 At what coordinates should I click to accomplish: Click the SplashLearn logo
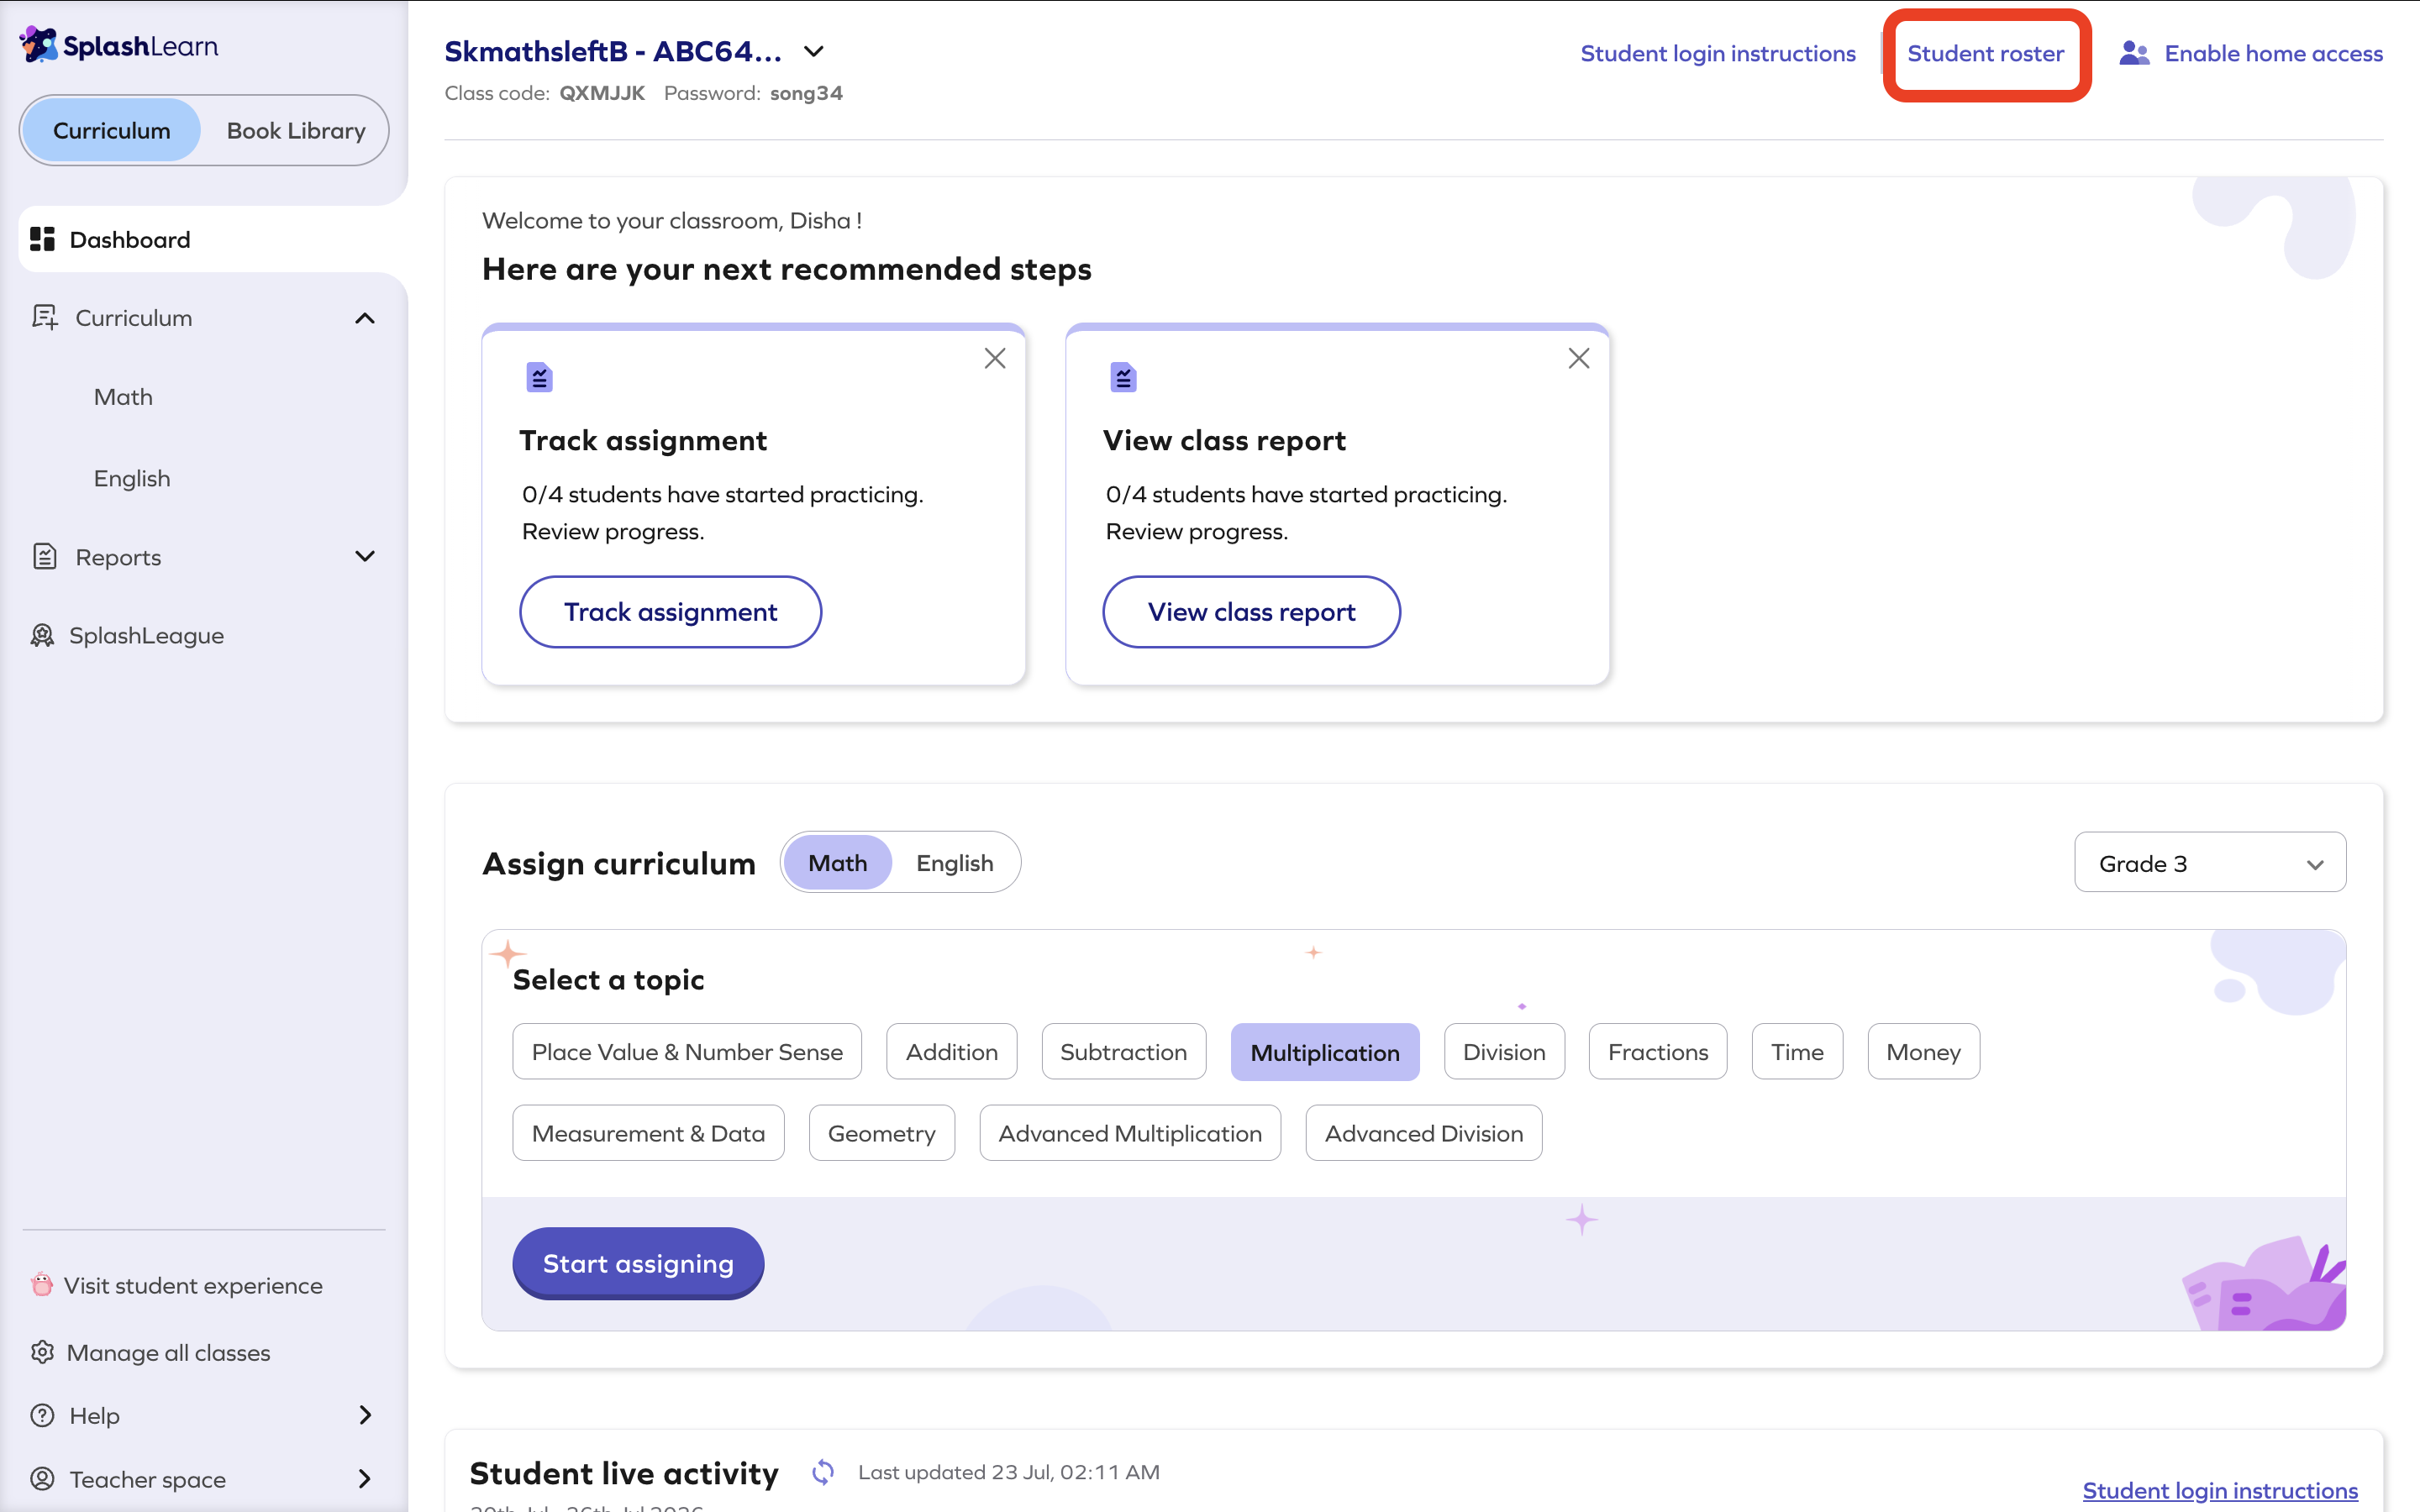119,45
